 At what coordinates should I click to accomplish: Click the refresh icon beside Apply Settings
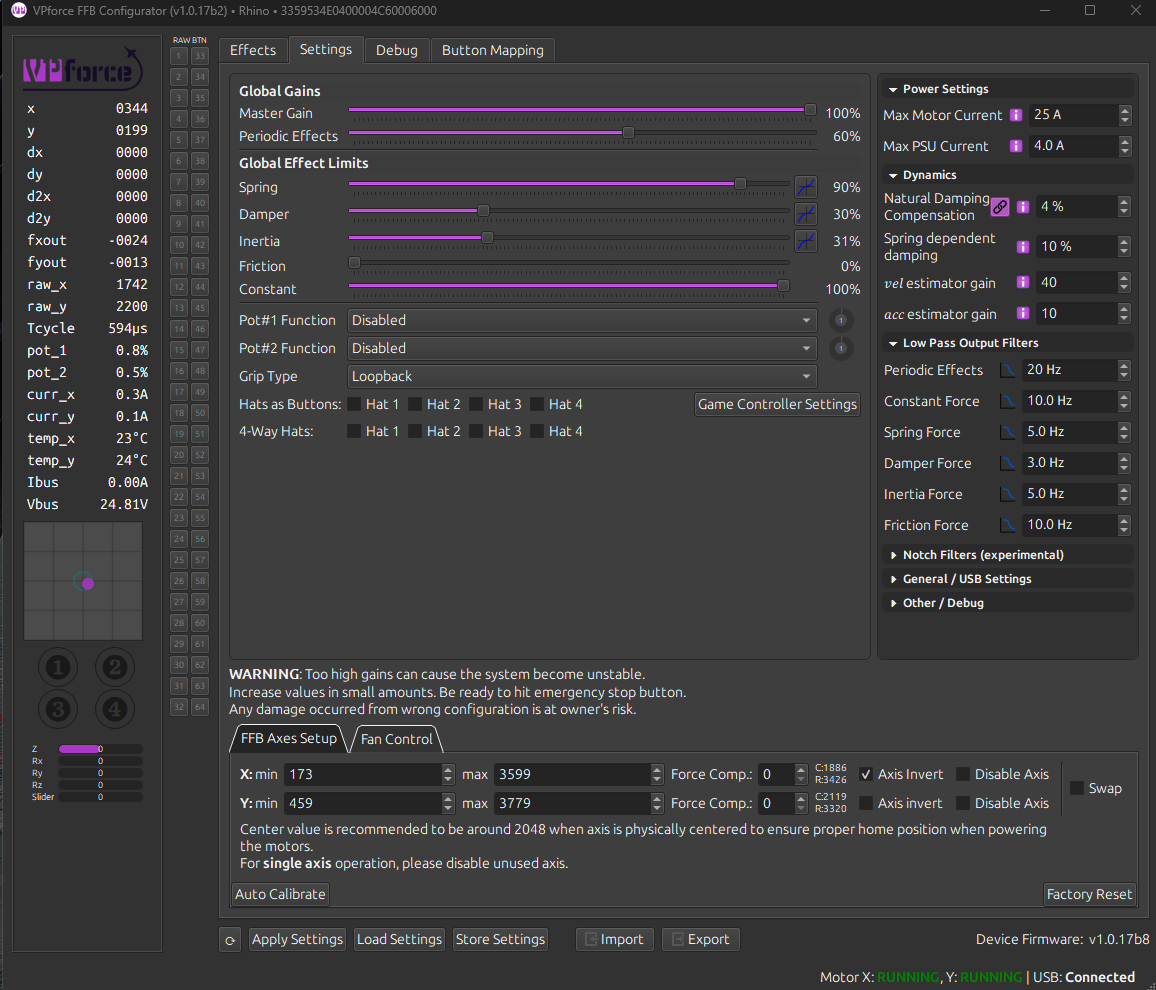coord(230,940)
